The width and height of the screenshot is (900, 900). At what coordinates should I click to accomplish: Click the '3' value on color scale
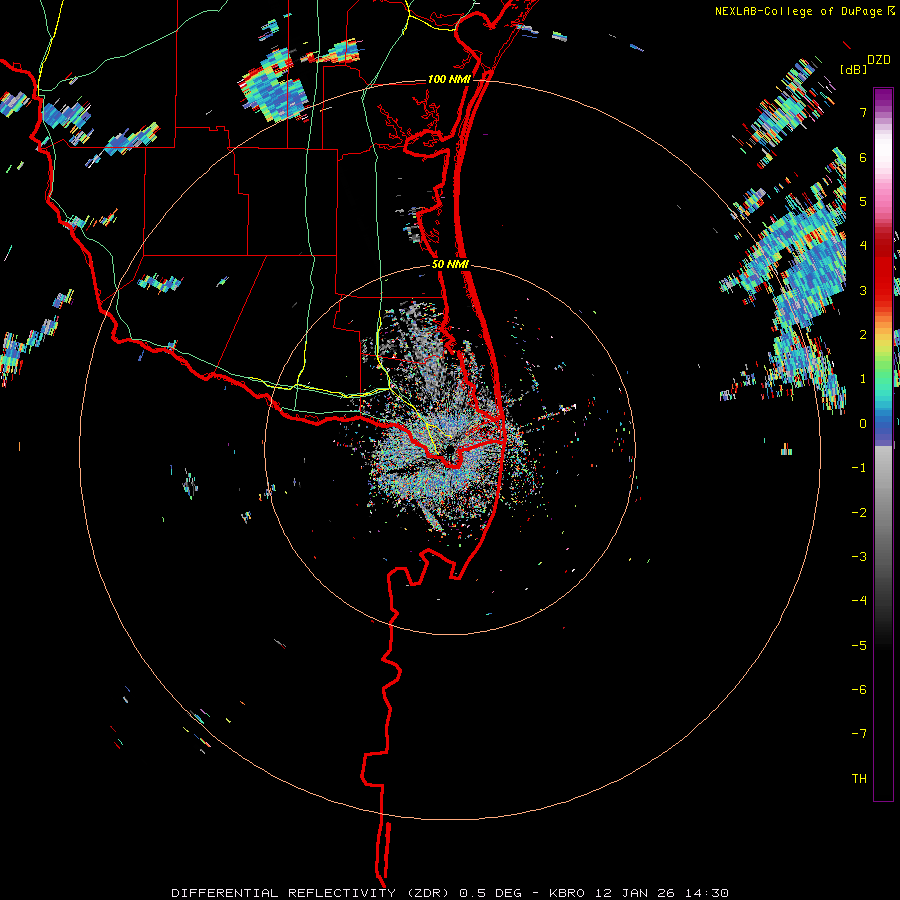pos(863,290)
